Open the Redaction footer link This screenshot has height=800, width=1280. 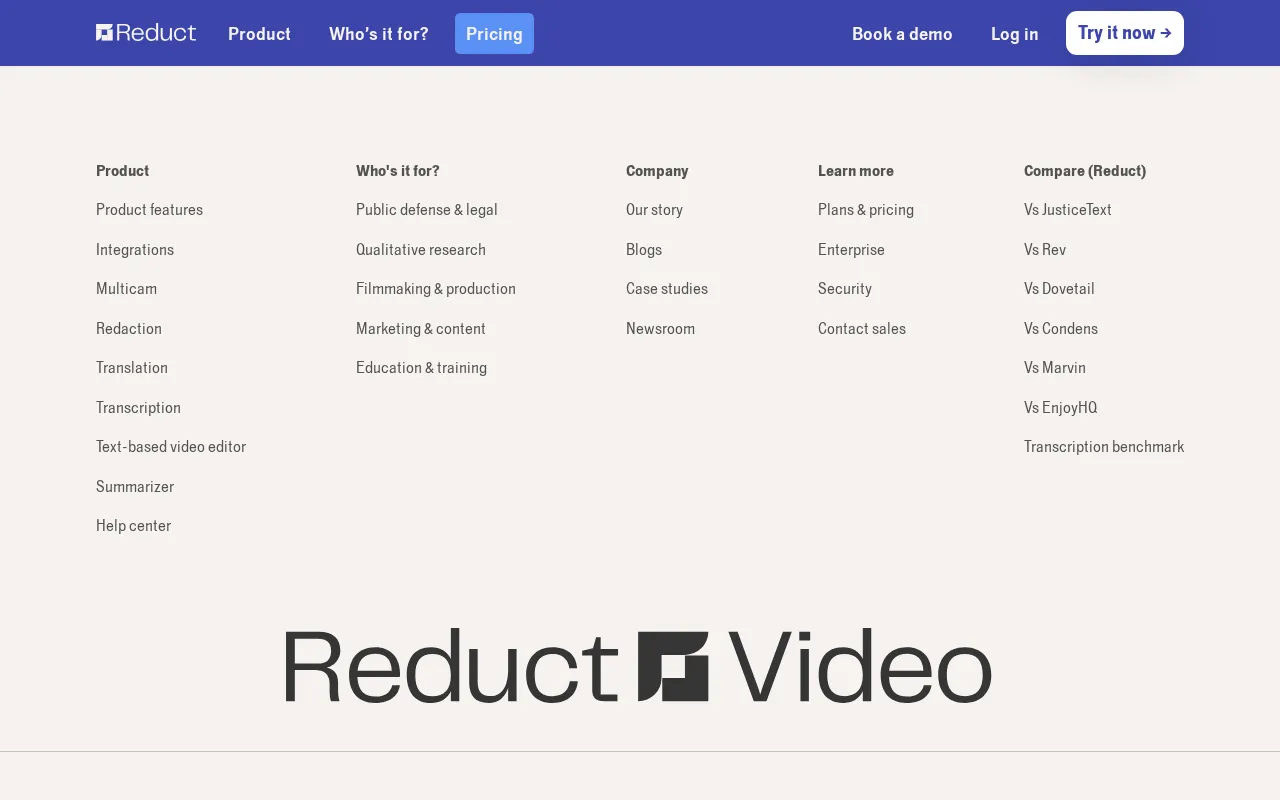click(129, 329)
